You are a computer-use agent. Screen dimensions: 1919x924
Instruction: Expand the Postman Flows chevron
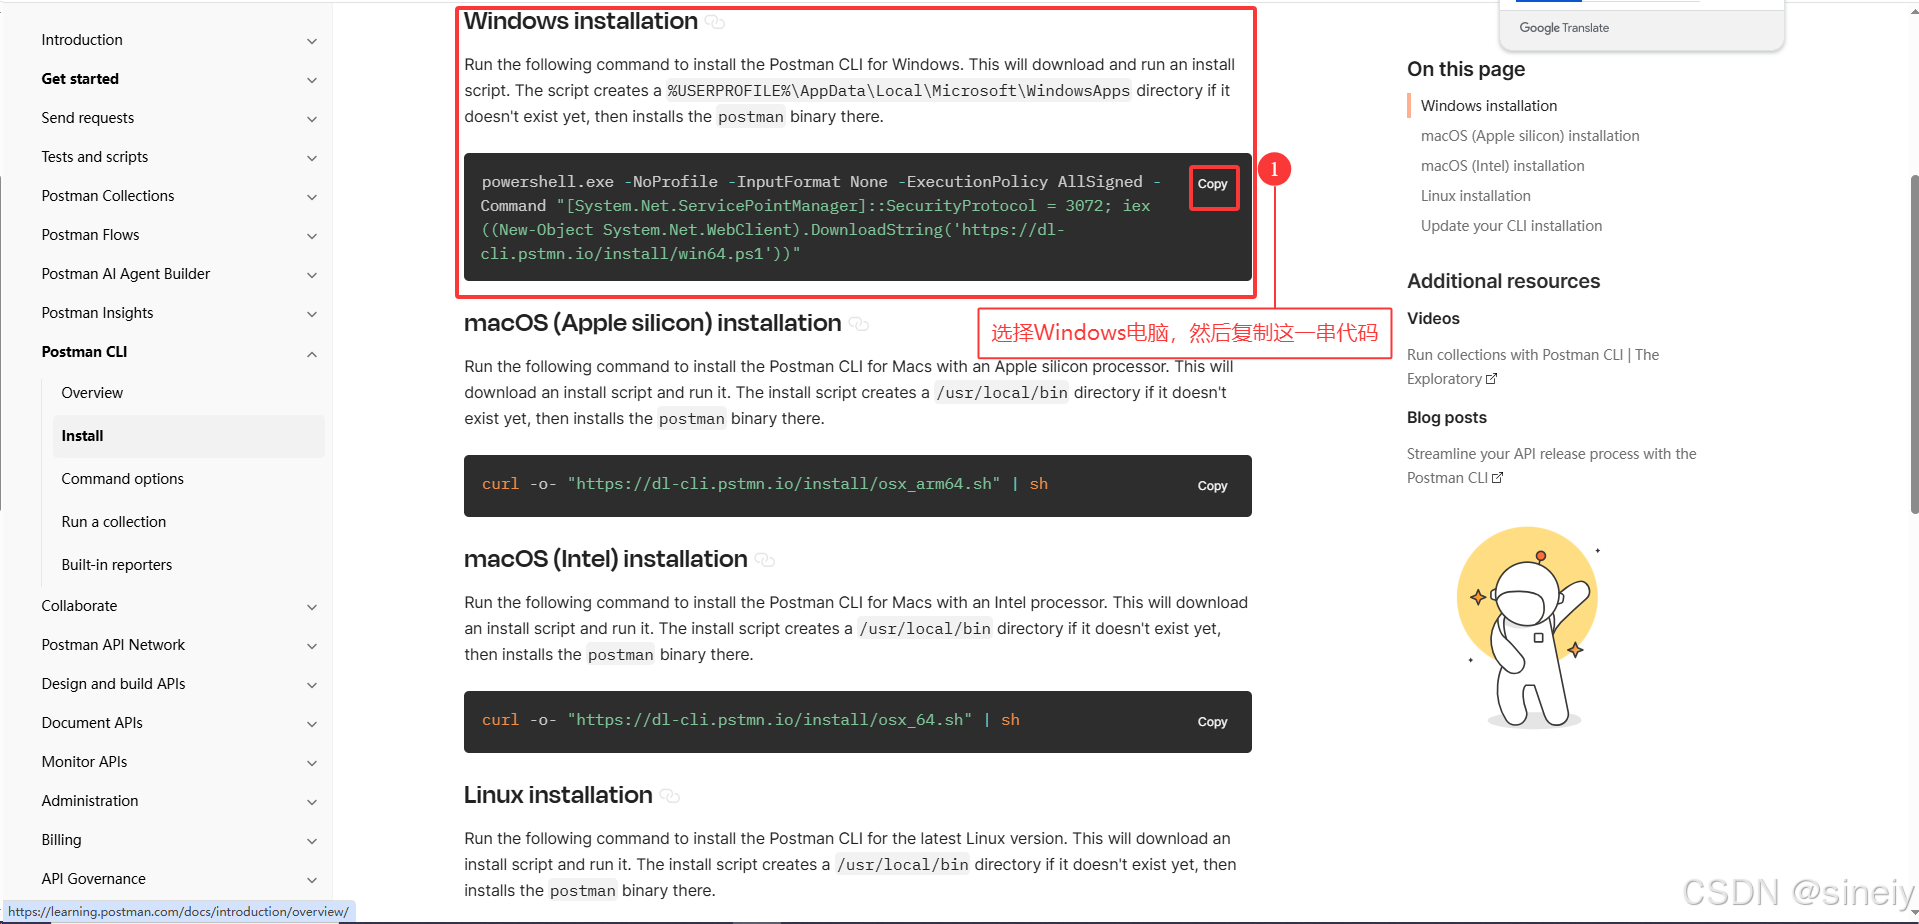312,236
